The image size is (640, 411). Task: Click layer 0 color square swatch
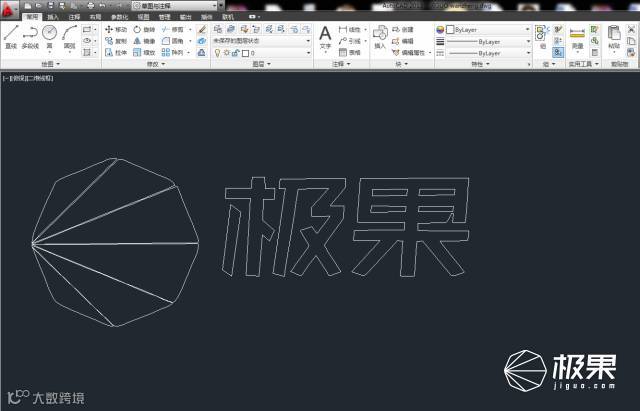245,53
